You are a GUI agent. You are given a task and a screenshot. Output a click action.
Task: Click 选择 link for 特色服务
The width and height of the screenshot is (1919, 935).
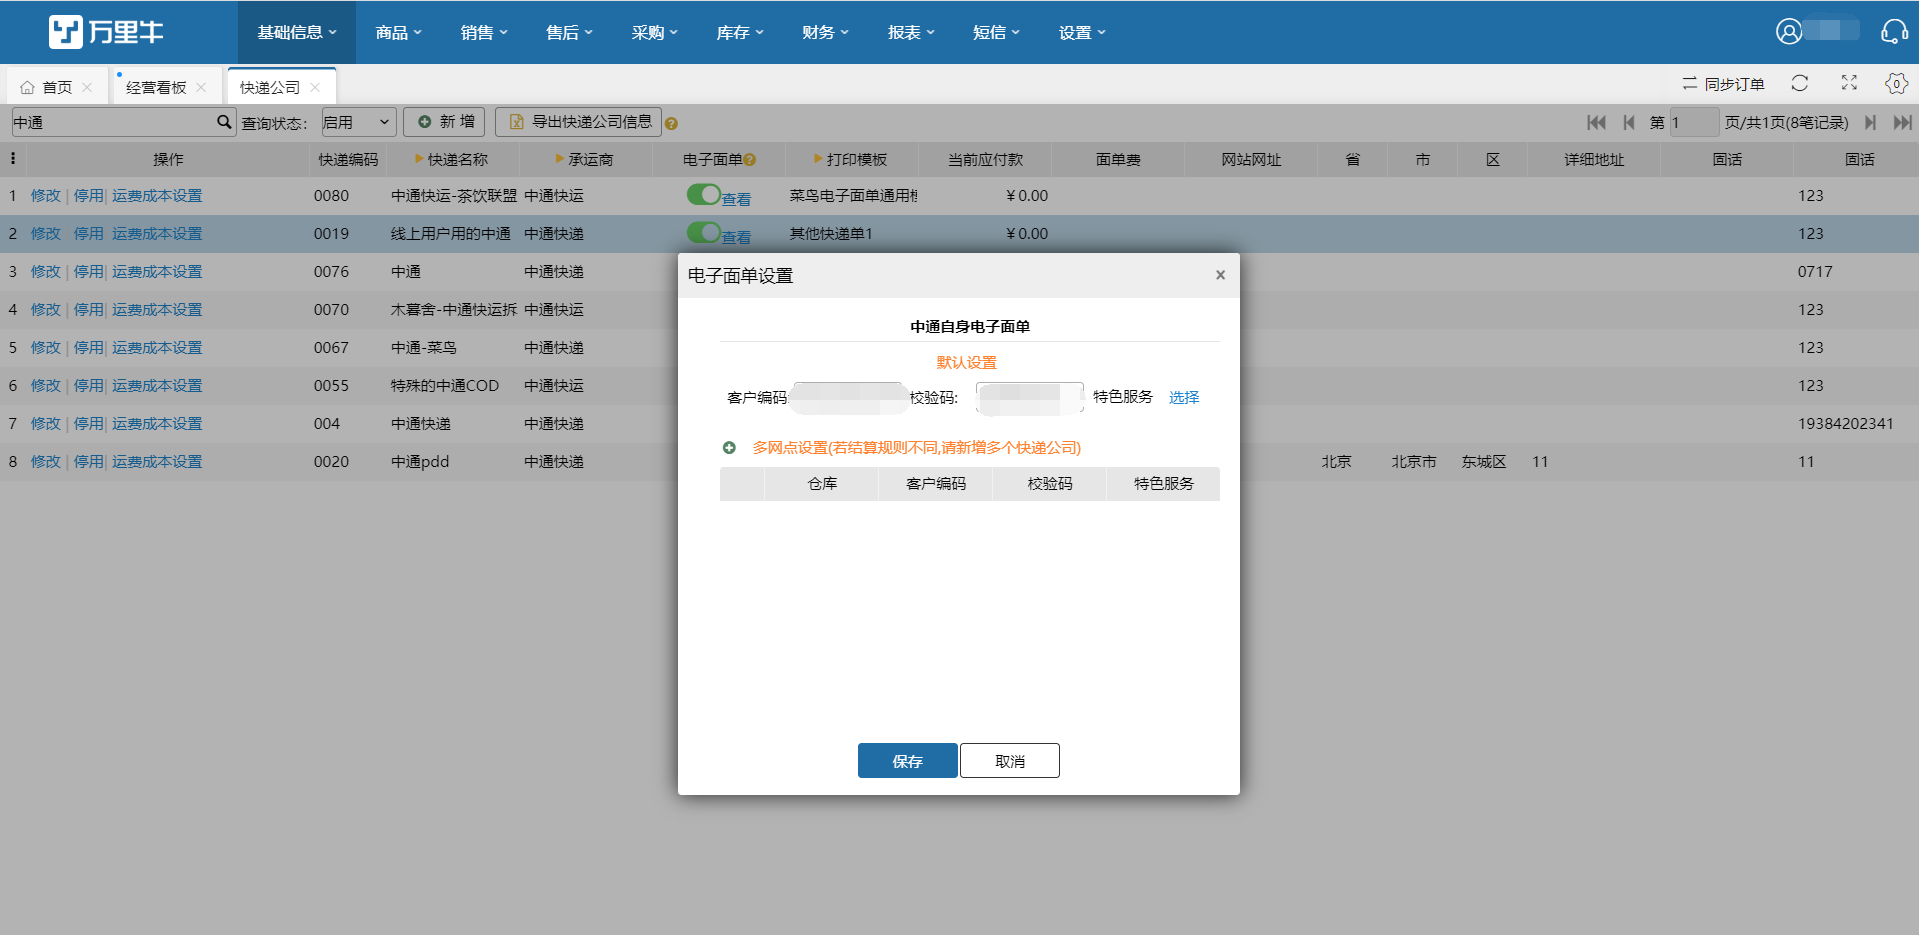[1184, 397]
